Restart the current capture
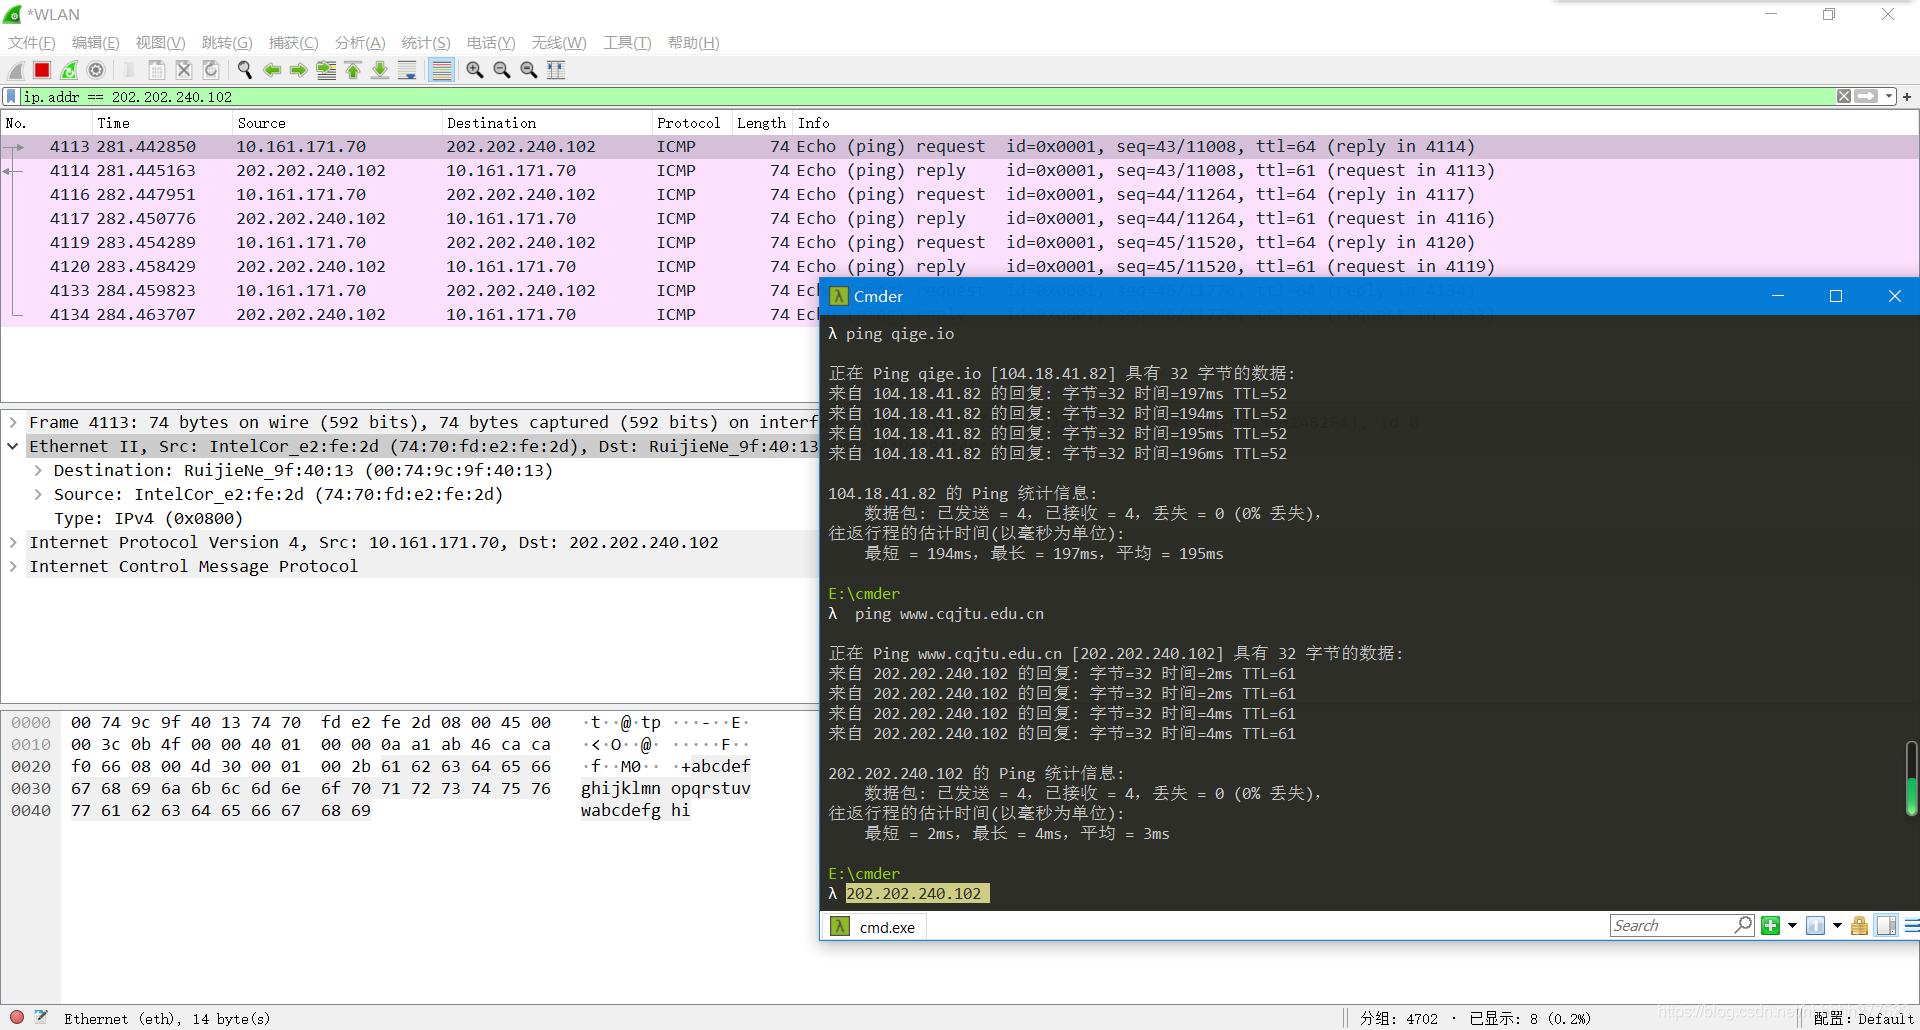This screenshot has width=1920, height=1030. [69, 70]
